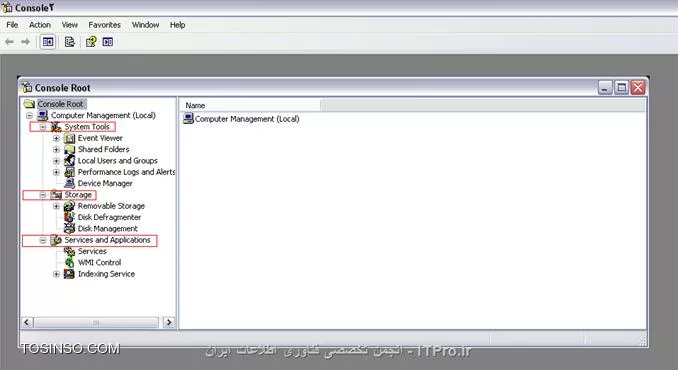This screenshot has height=370, width=678.
Task: Open the Favorites menu
Action: tap(105, 25)
